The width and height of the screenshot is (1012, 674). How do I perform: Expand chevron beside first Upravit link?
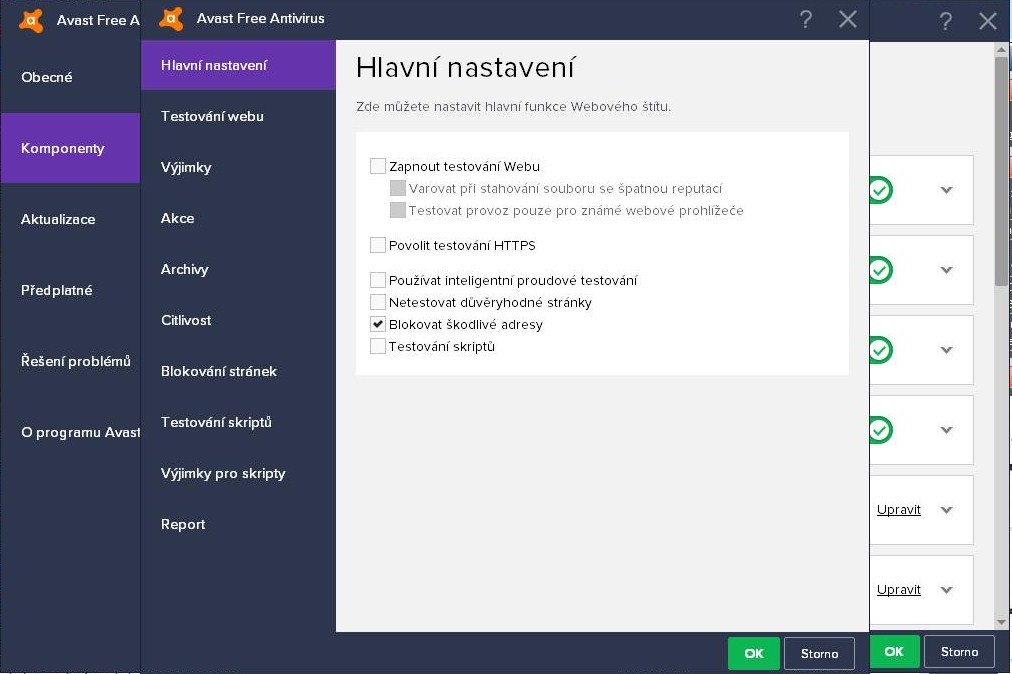coord(947,510)
